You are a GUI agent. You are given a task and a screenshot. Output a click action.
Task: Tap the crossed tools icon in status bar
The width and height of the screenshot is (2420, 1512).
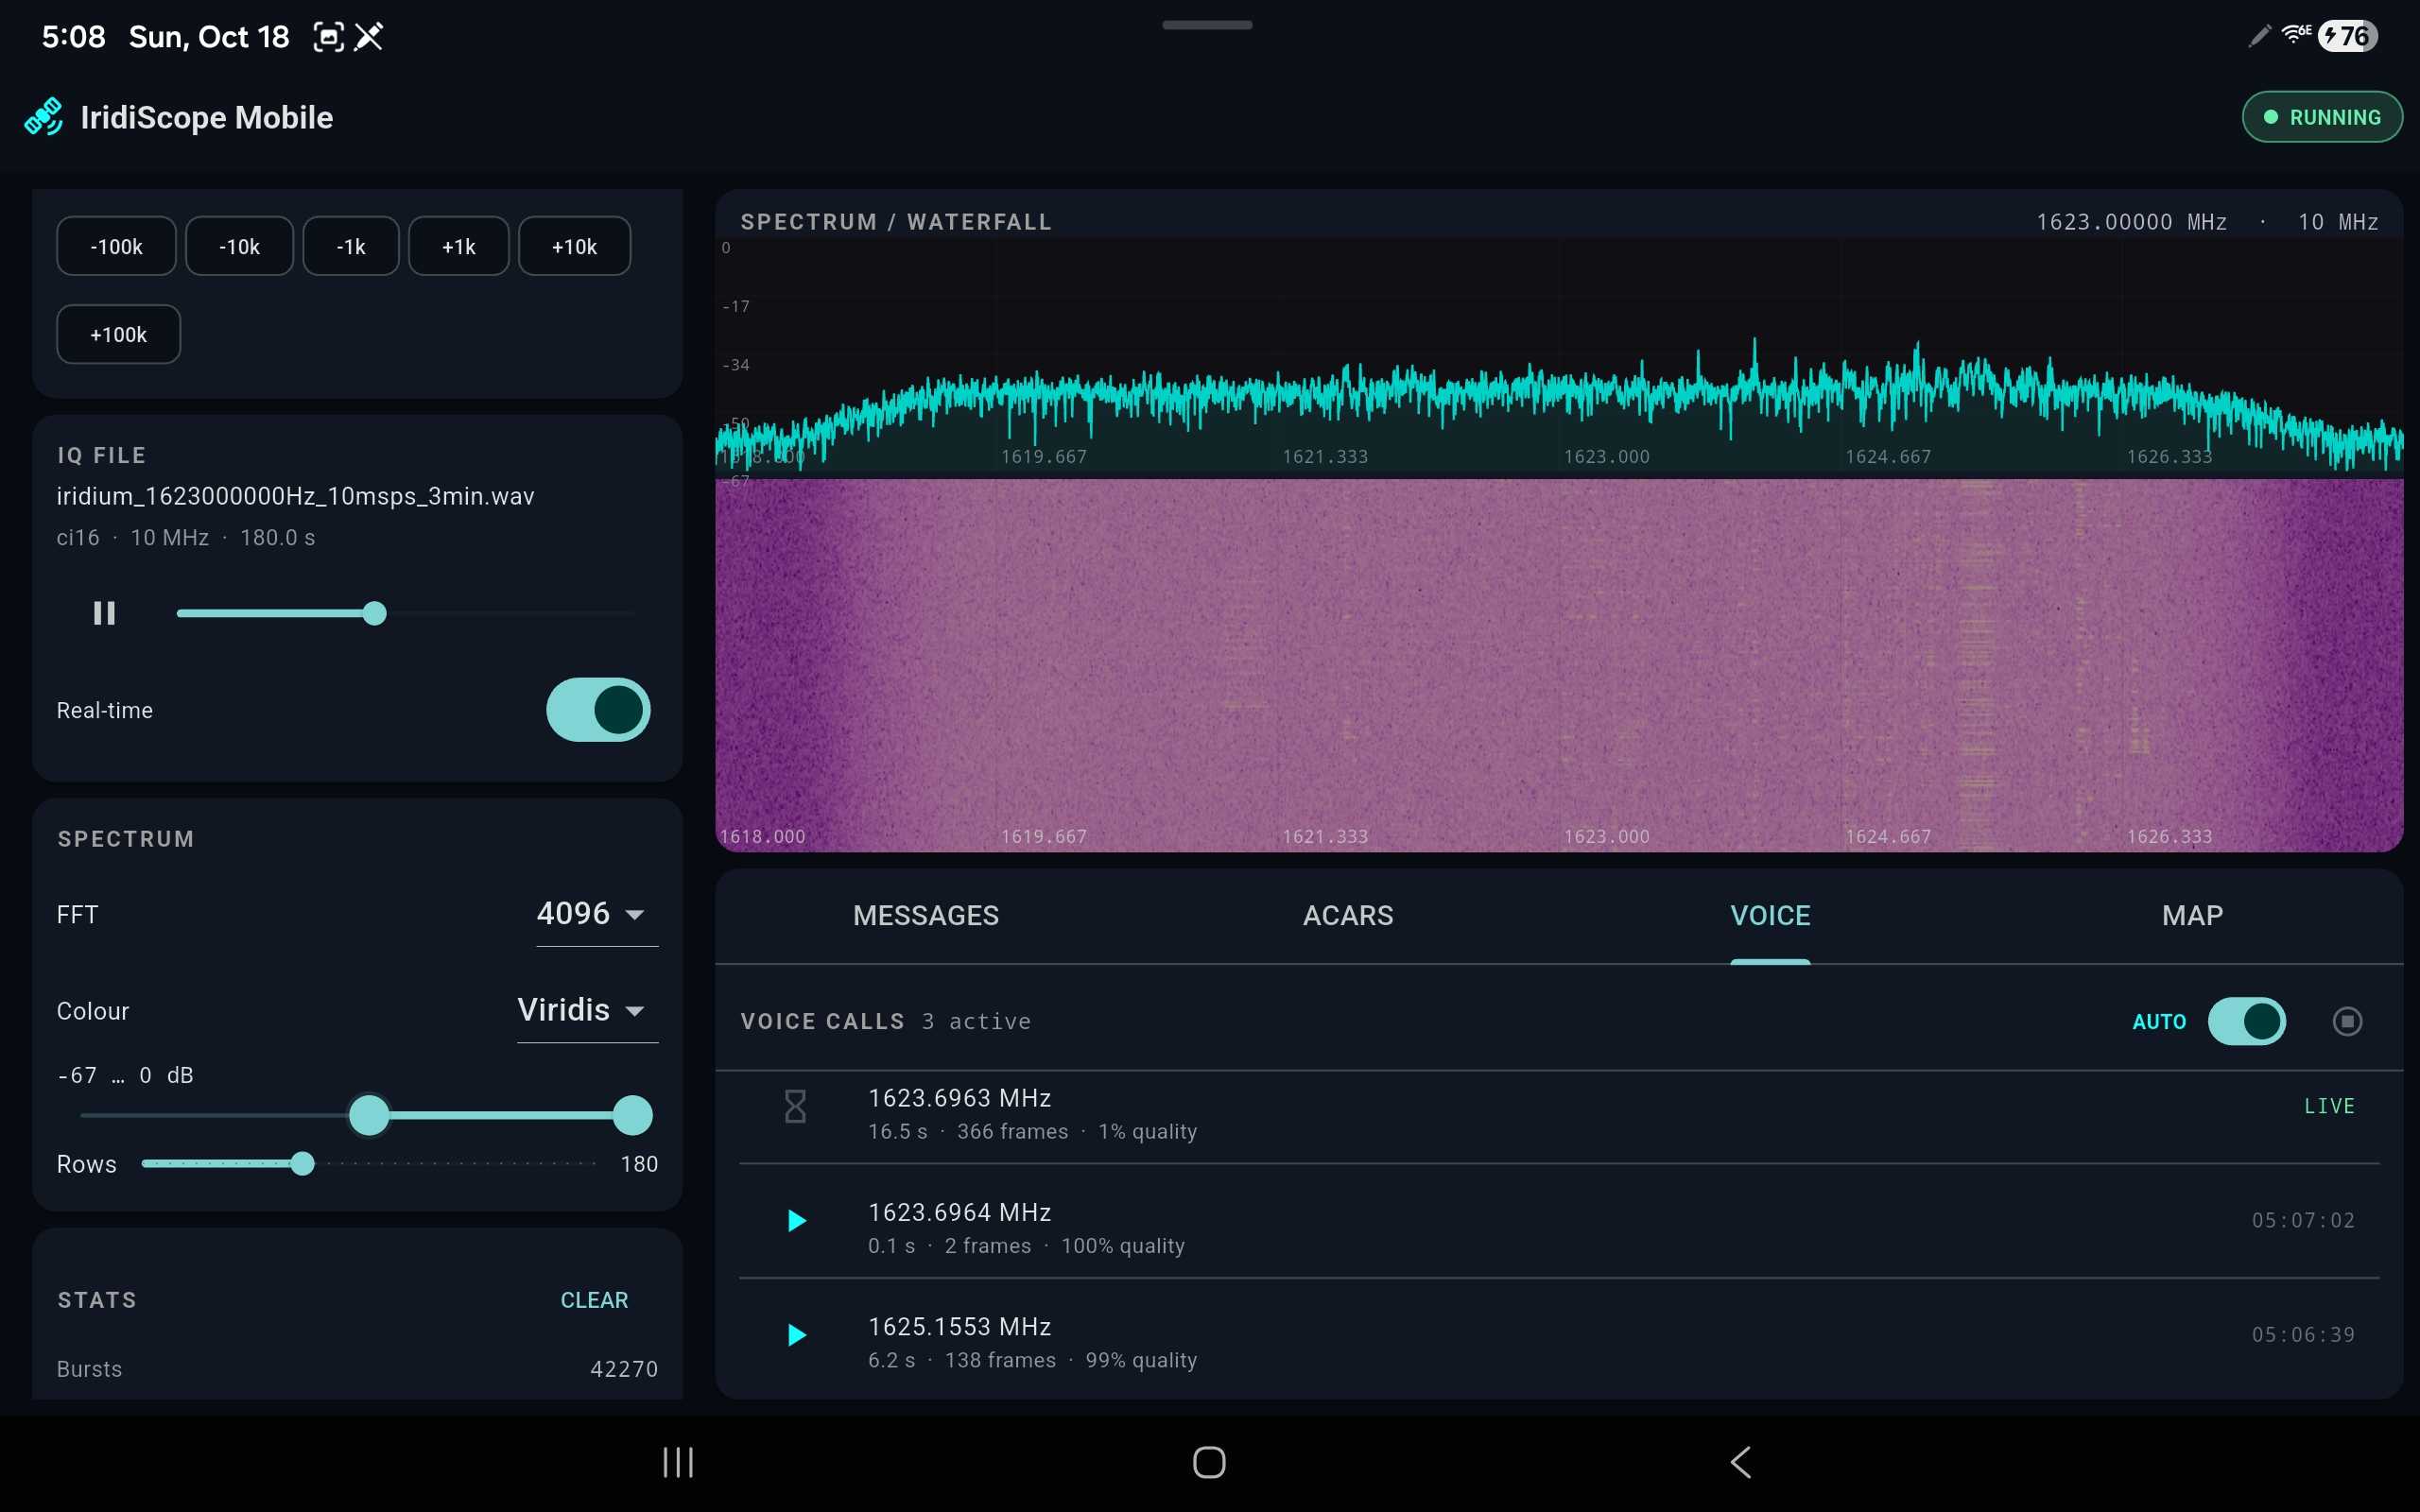(x=369, y=37)
